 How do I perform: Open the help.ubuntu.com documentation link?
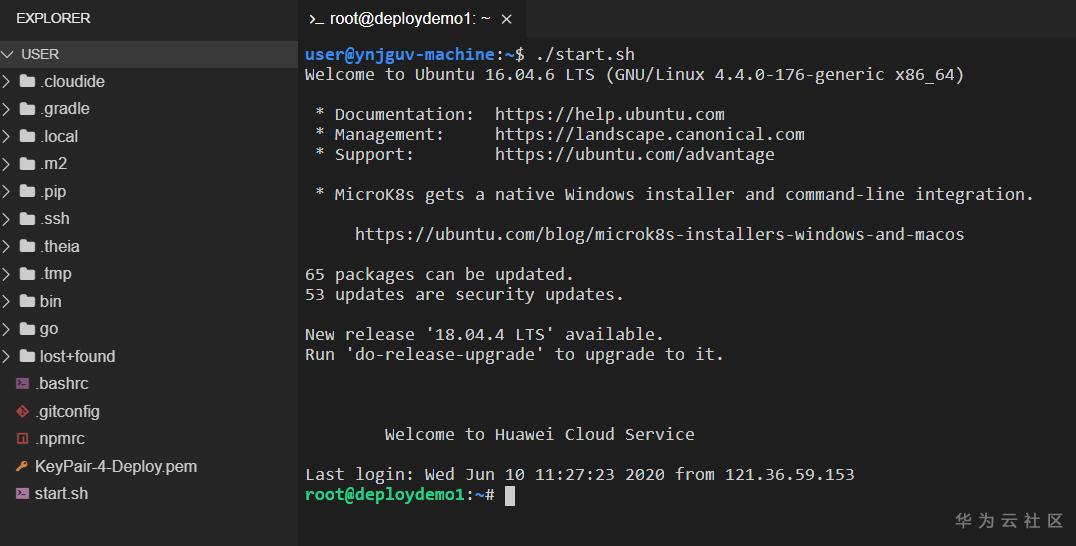point(609,114)
